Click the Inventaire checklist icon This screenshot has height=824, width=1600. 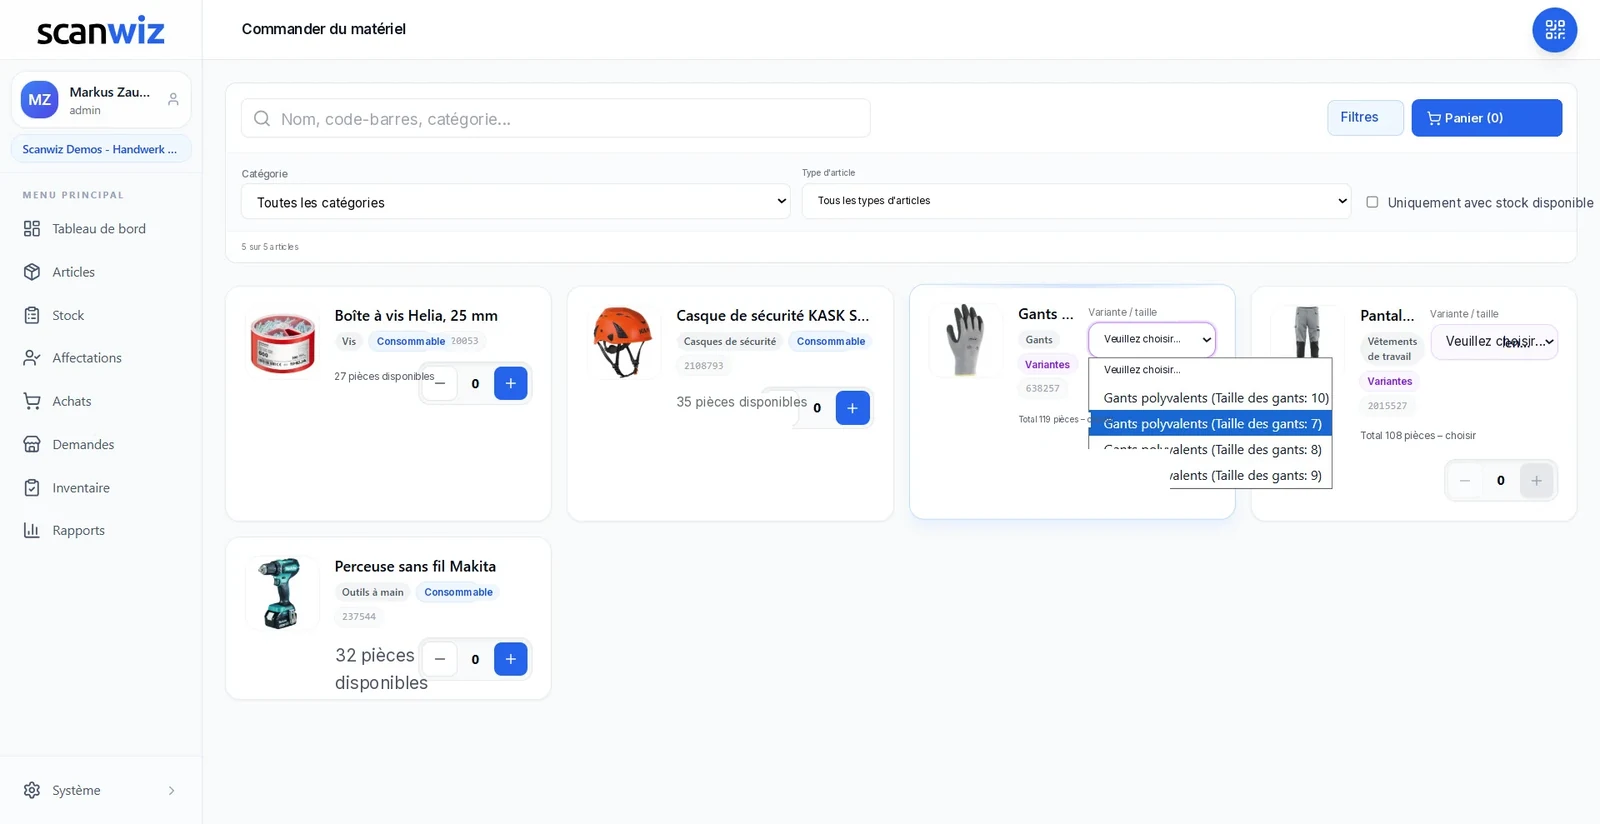(x=32, y=488)
